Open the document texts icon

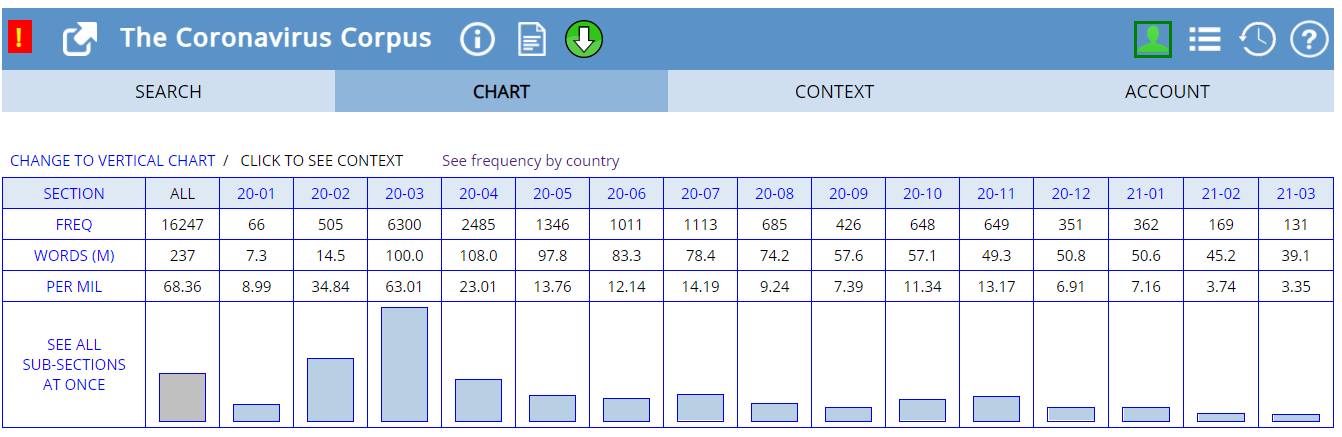[532, 40]
